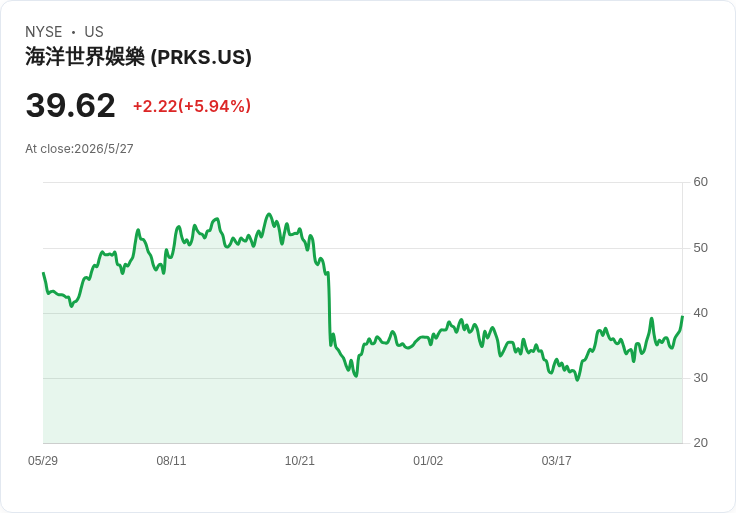Click the chart line's starting point at 05/29
Viewport: 736px width, 513px height.
44,273
